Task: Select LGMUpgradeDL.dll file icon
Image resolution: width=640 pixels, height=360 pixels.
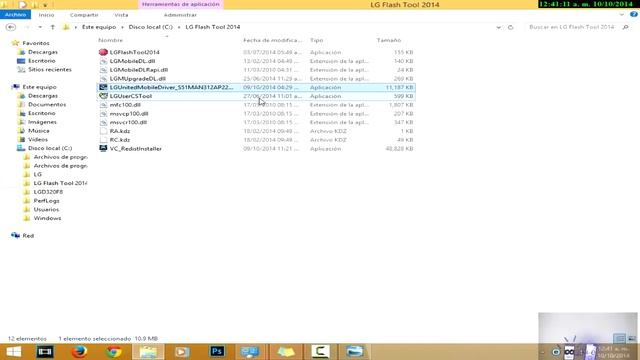Action: click(x=103, y=79)
